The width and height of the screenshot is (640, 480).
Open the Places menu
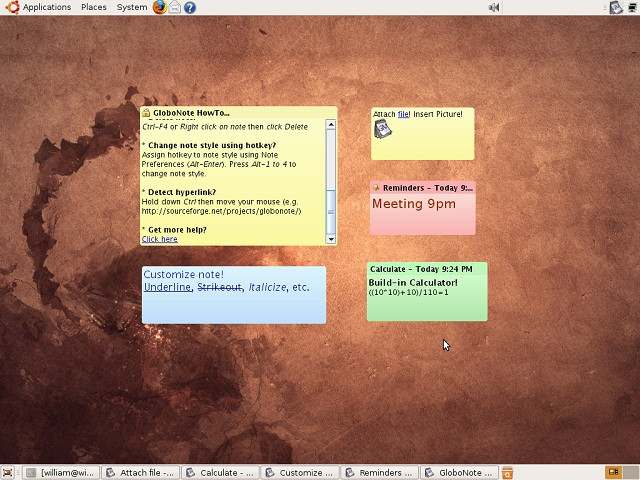click(94, 7)
